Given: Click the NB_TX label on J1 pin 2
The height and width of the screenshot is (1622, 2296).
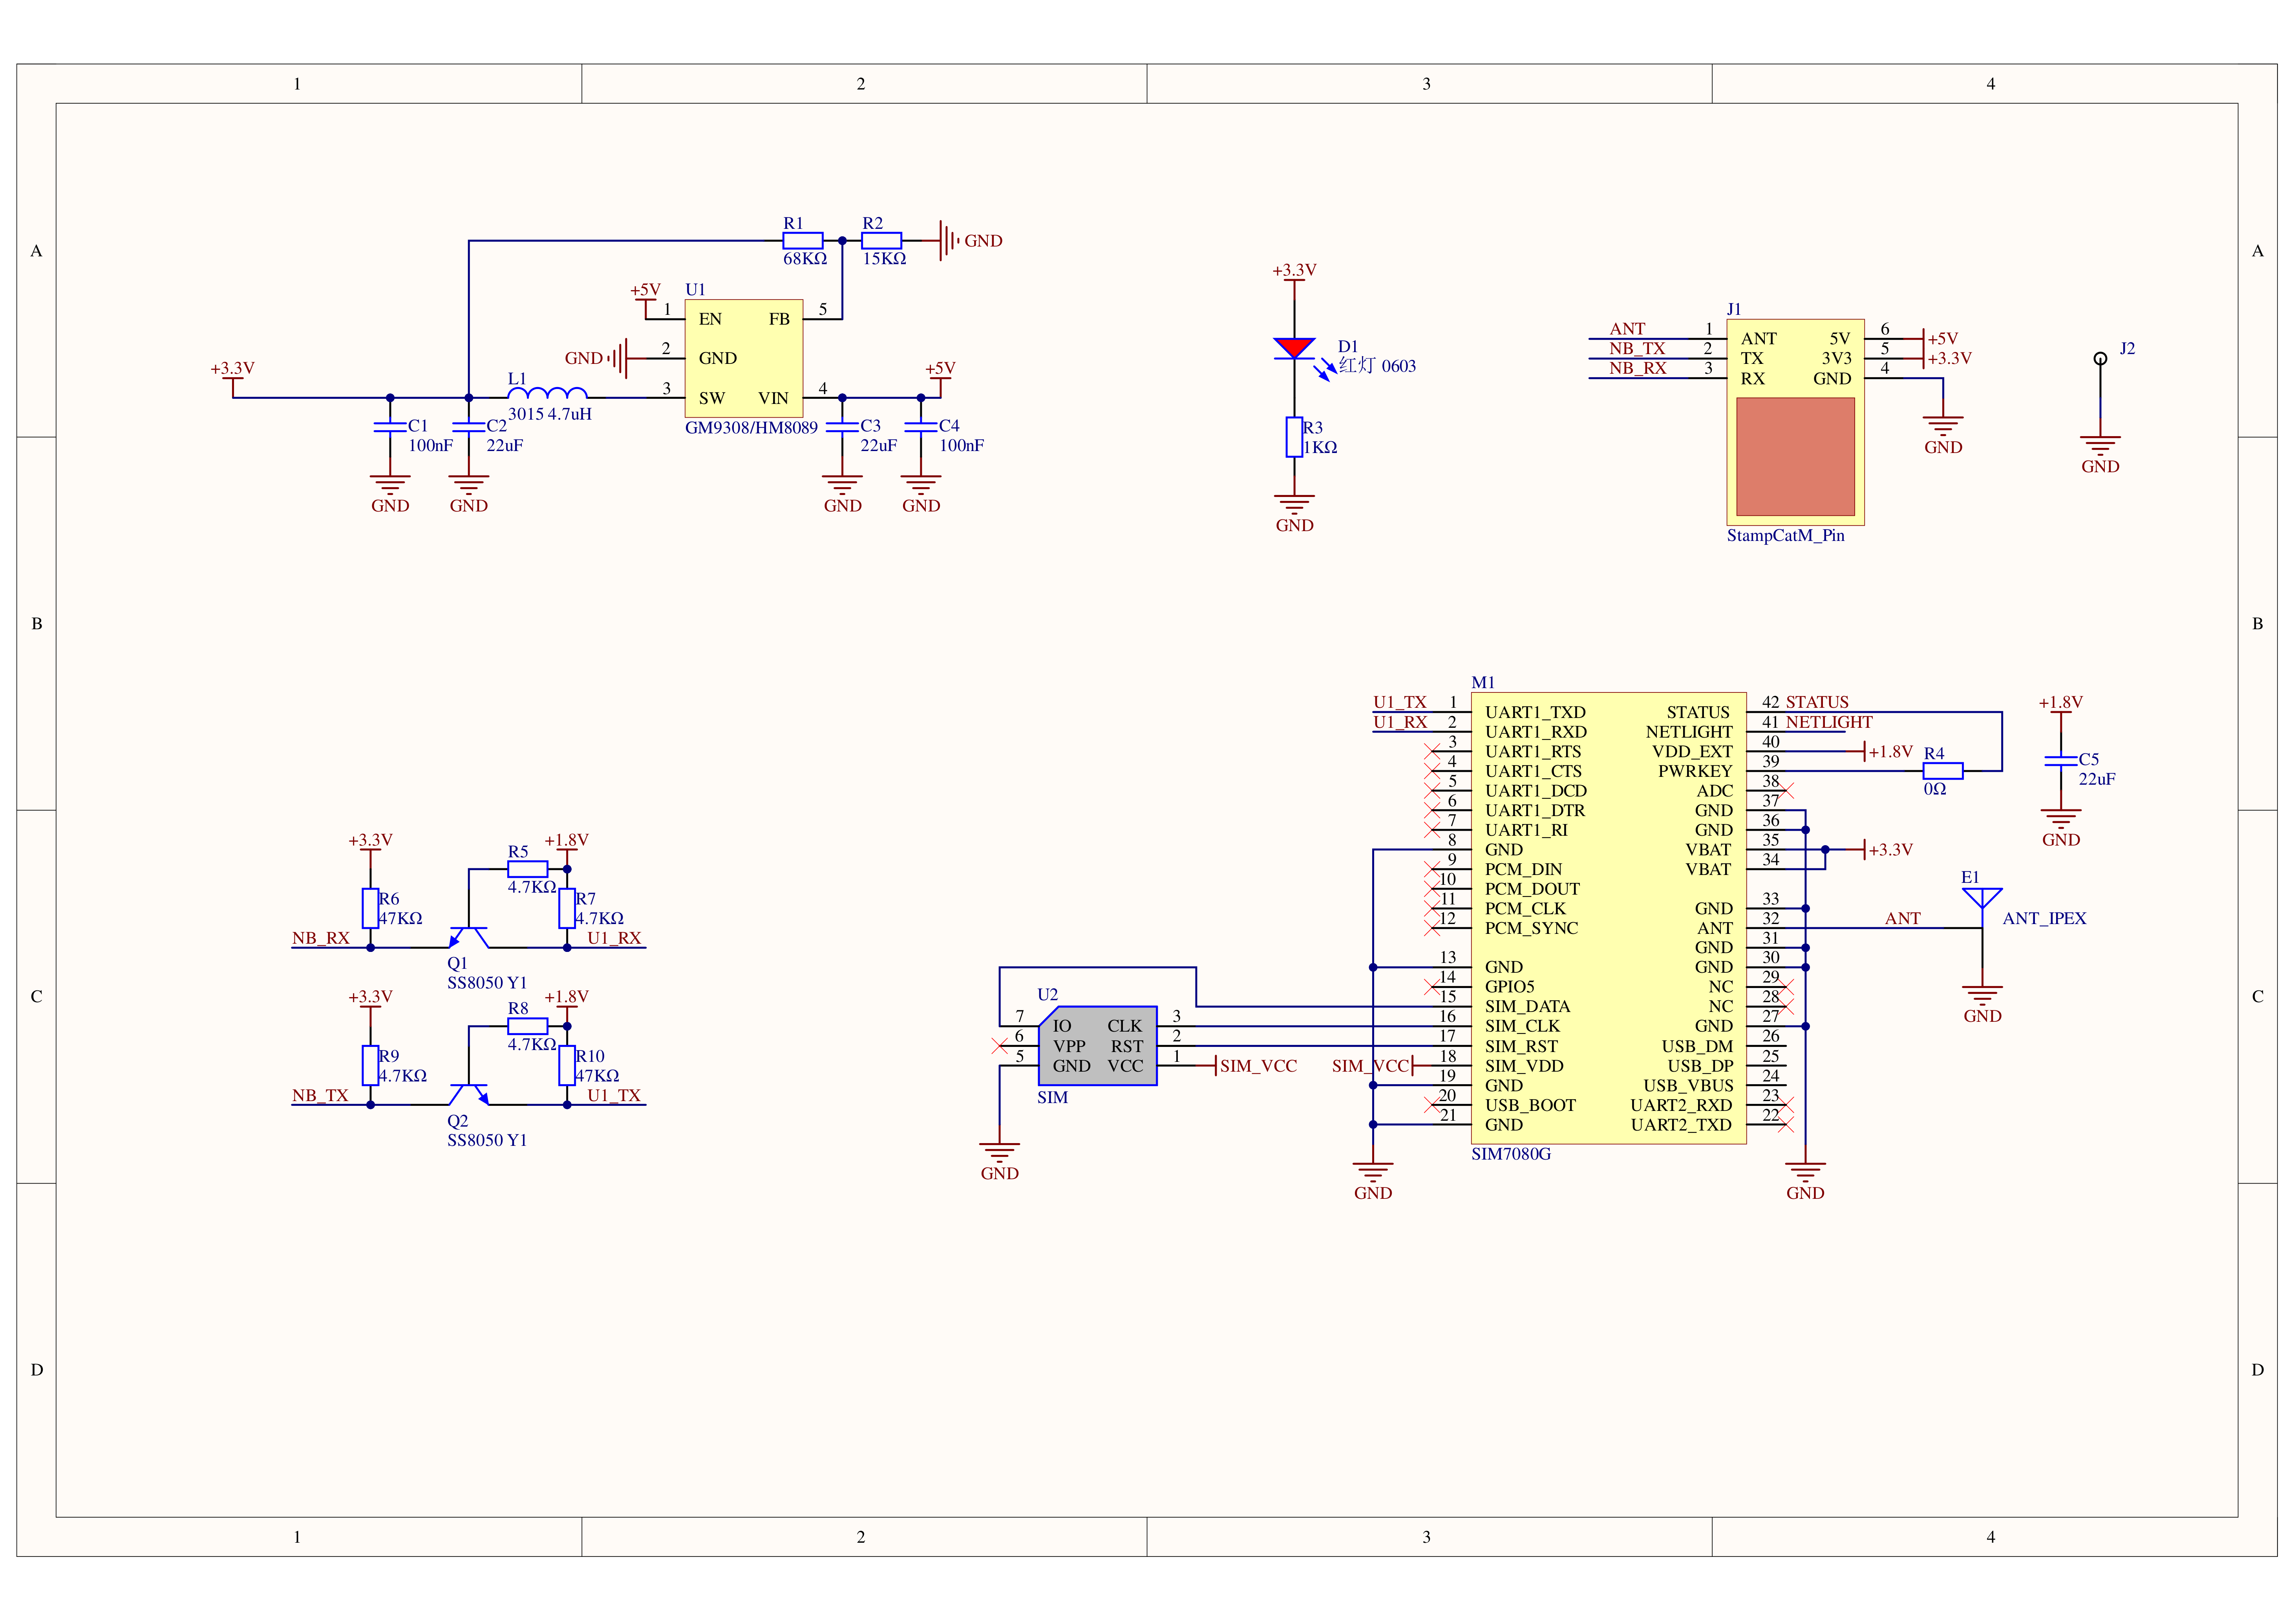Looking at the screenshot, I should point(1637,349).
